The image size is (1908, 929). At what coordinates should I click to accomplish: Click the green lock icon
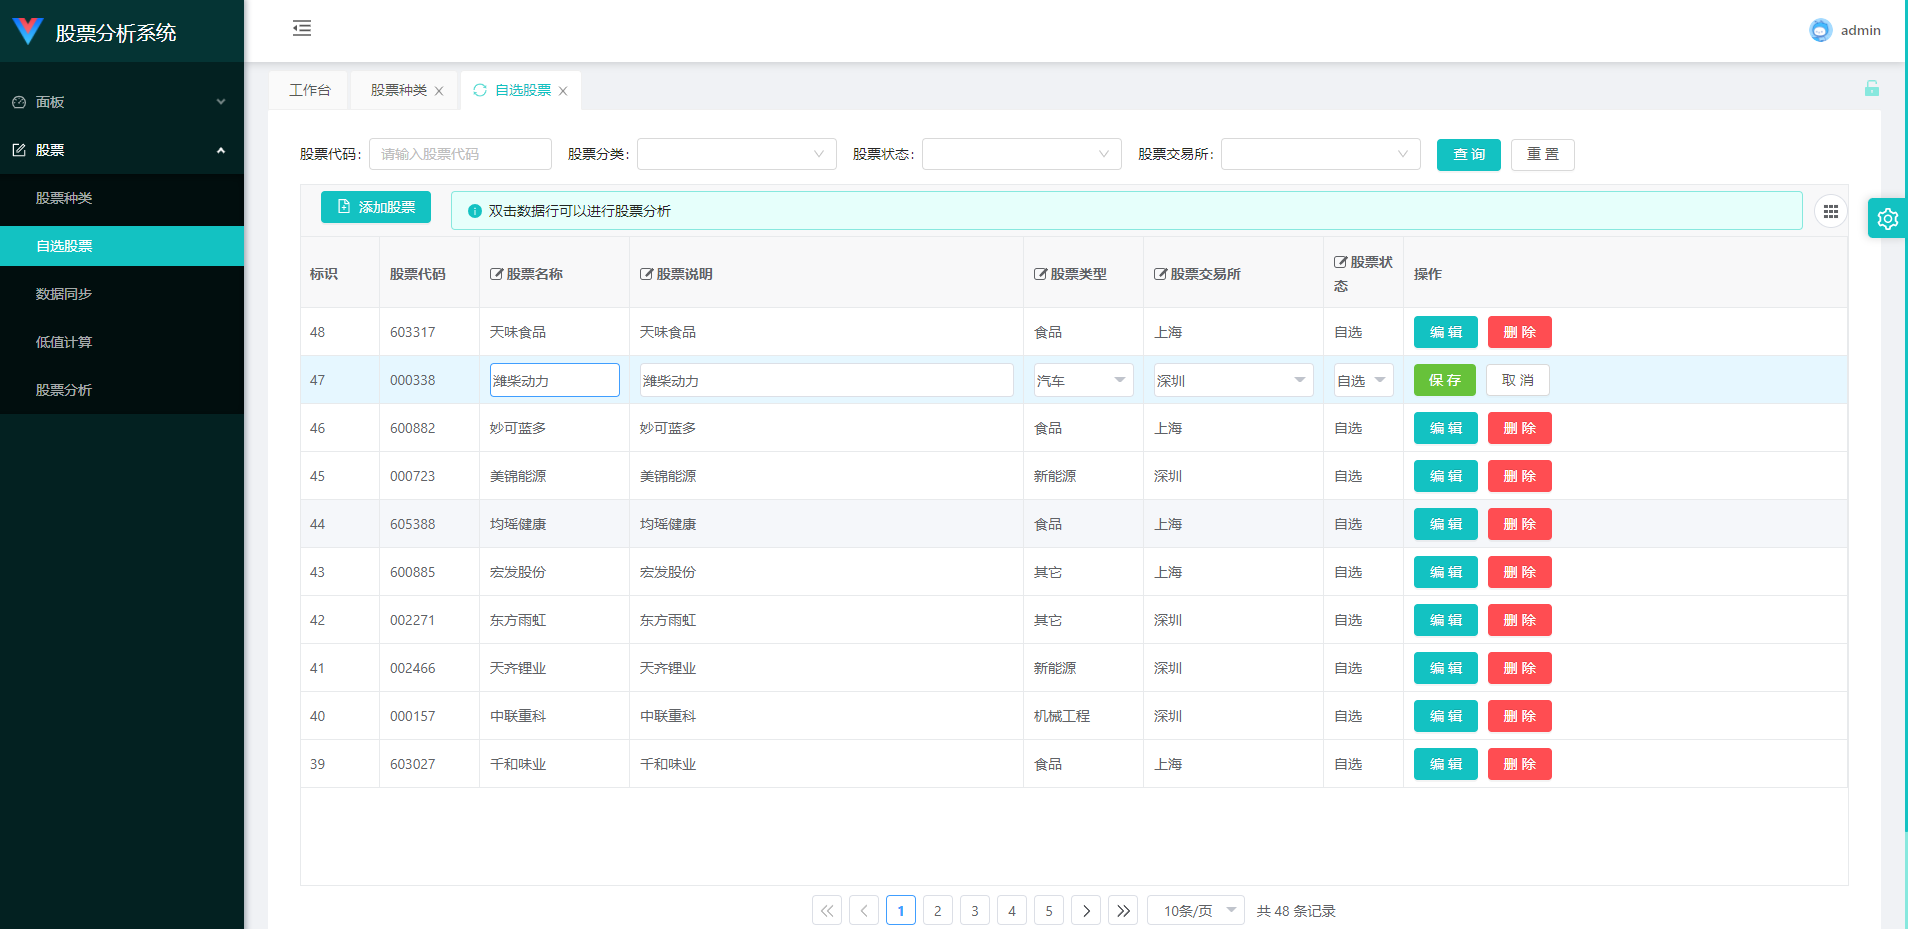click(1871, 89)
